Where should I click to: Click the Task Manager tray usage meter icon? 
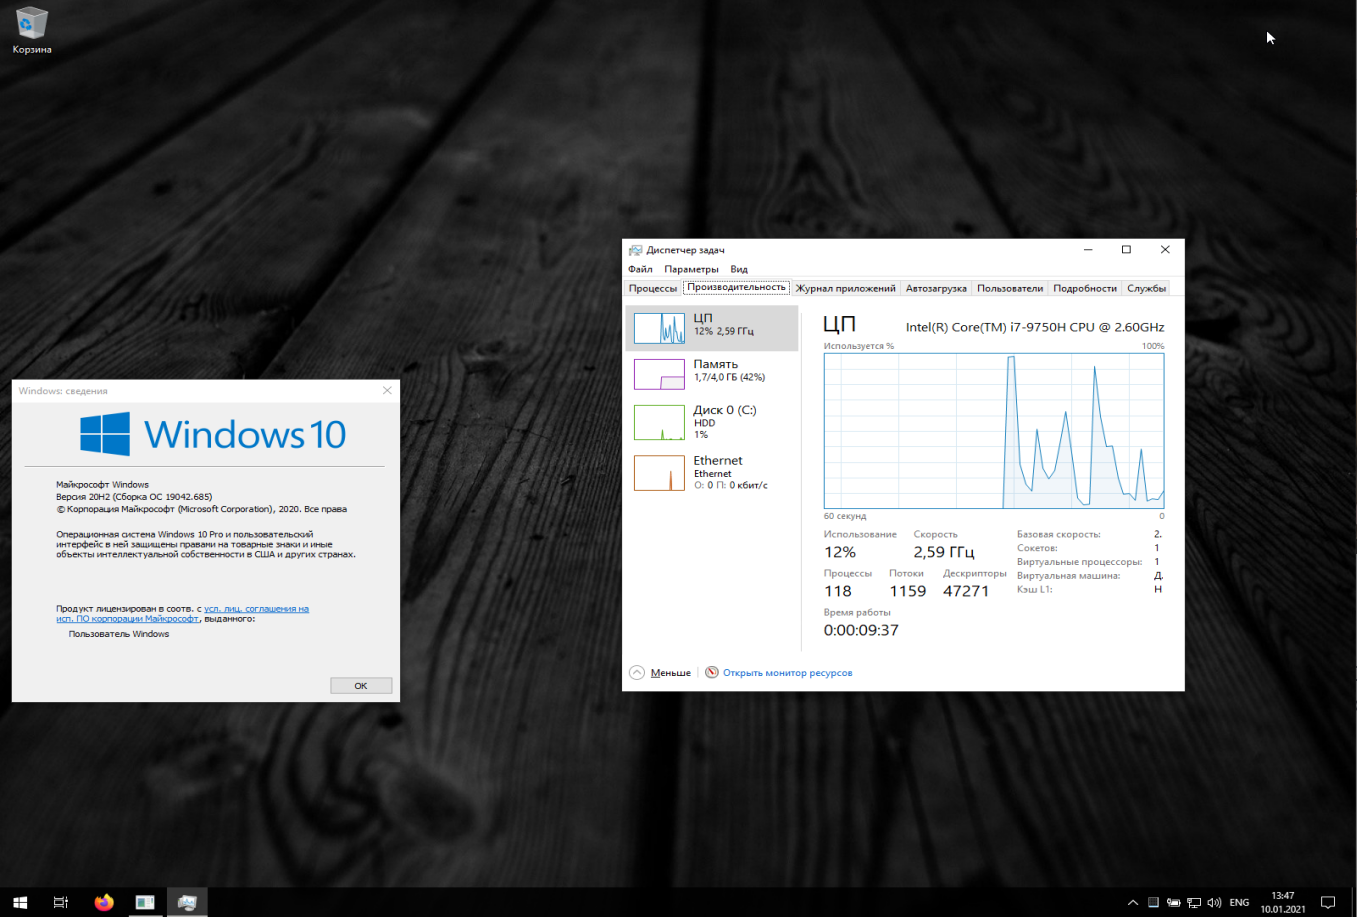point(1153,902)
